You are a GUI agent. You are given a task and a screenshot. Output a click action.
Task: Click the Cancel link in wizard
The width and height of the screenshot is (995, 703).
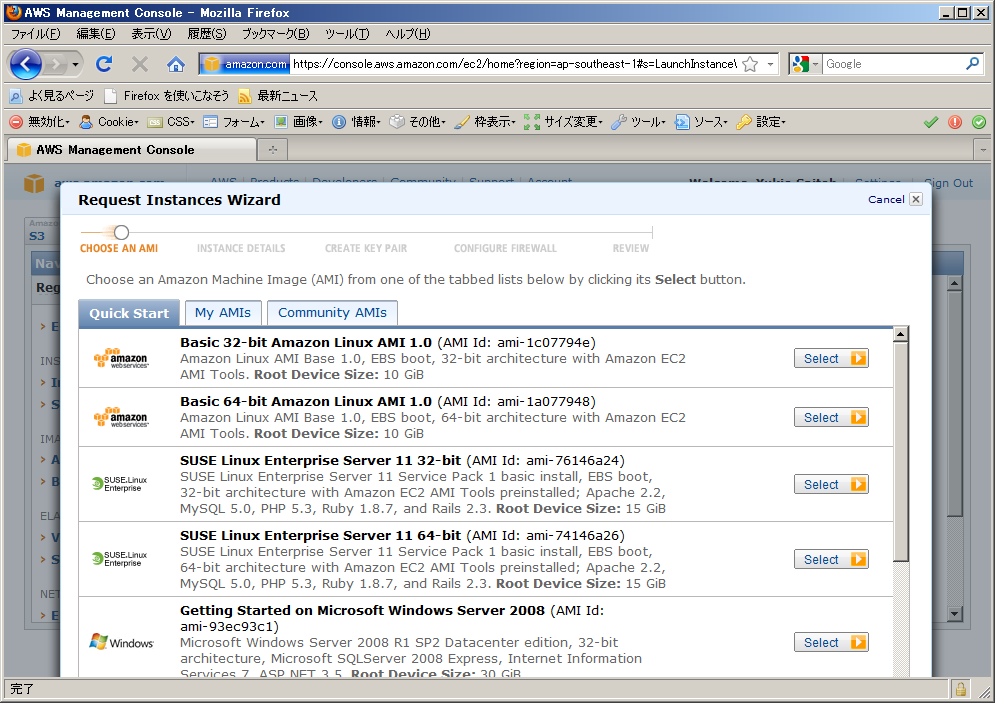click(x=886, y=200)
